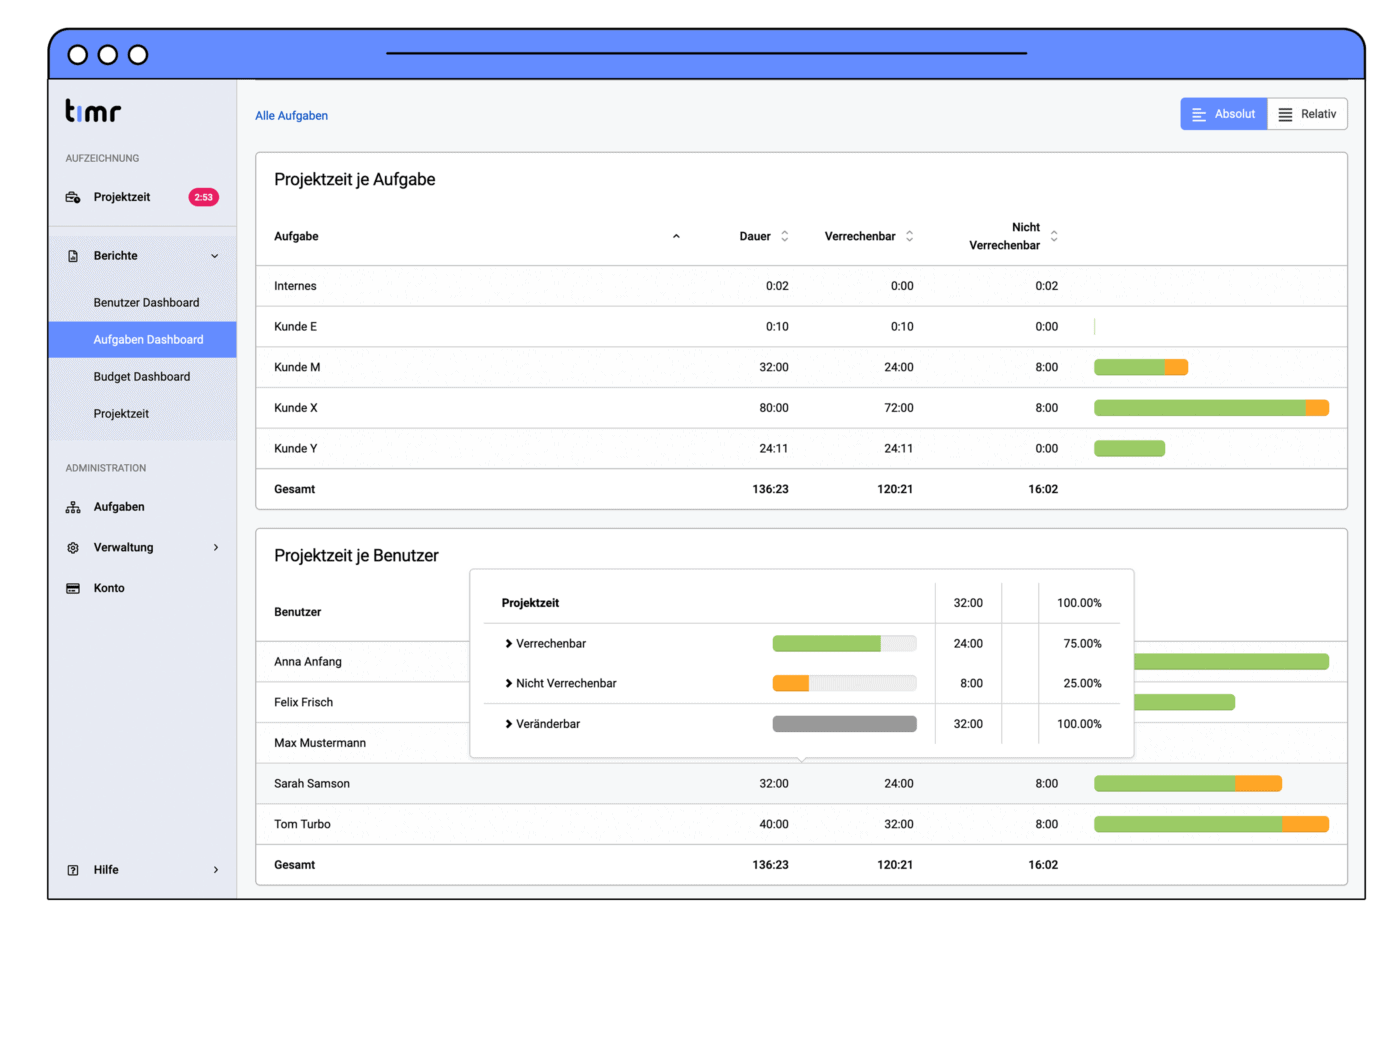
Task: Click Hilfe label in sidebar
Action: tap(106, 870)
